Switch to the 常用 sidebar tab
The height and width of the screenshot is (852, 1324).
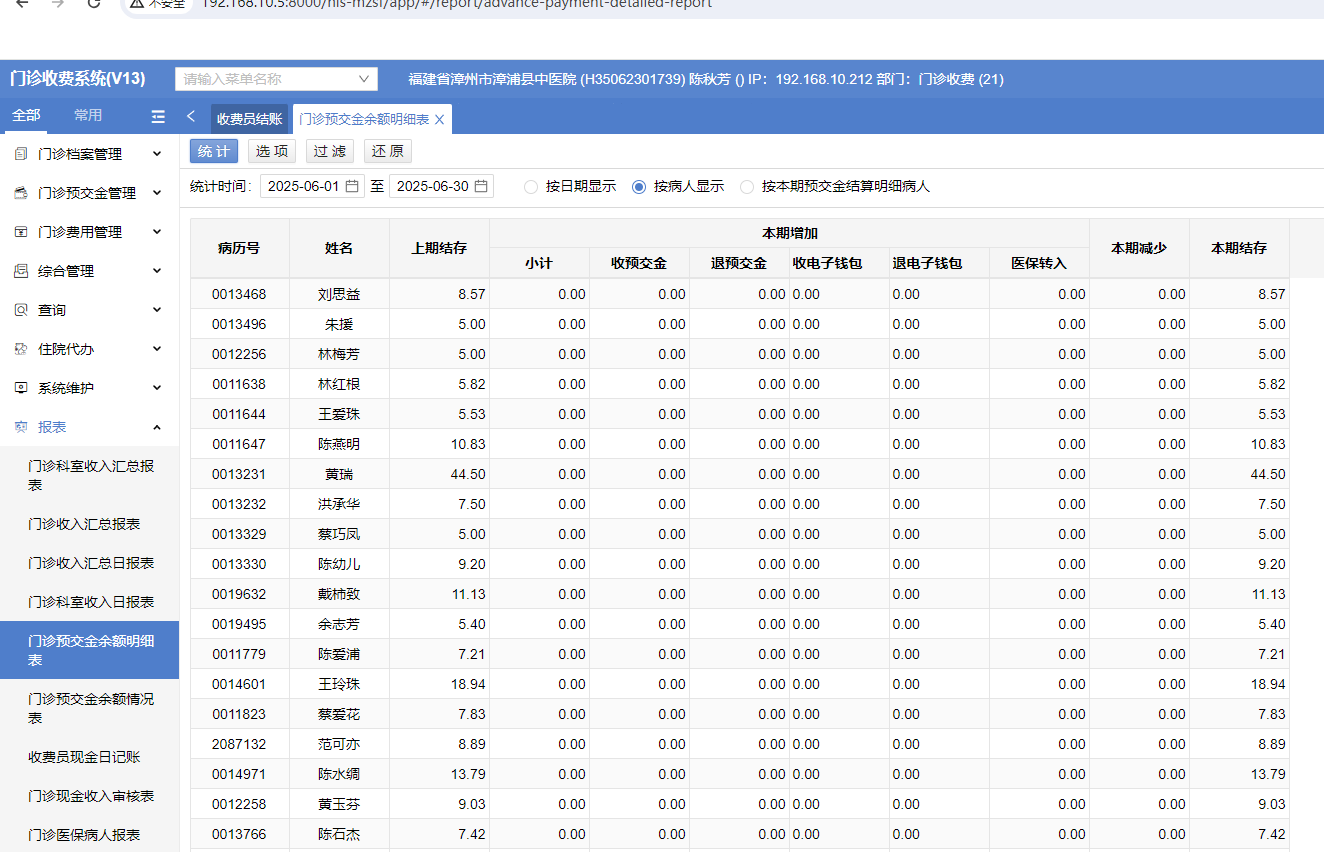coord(88,115)
